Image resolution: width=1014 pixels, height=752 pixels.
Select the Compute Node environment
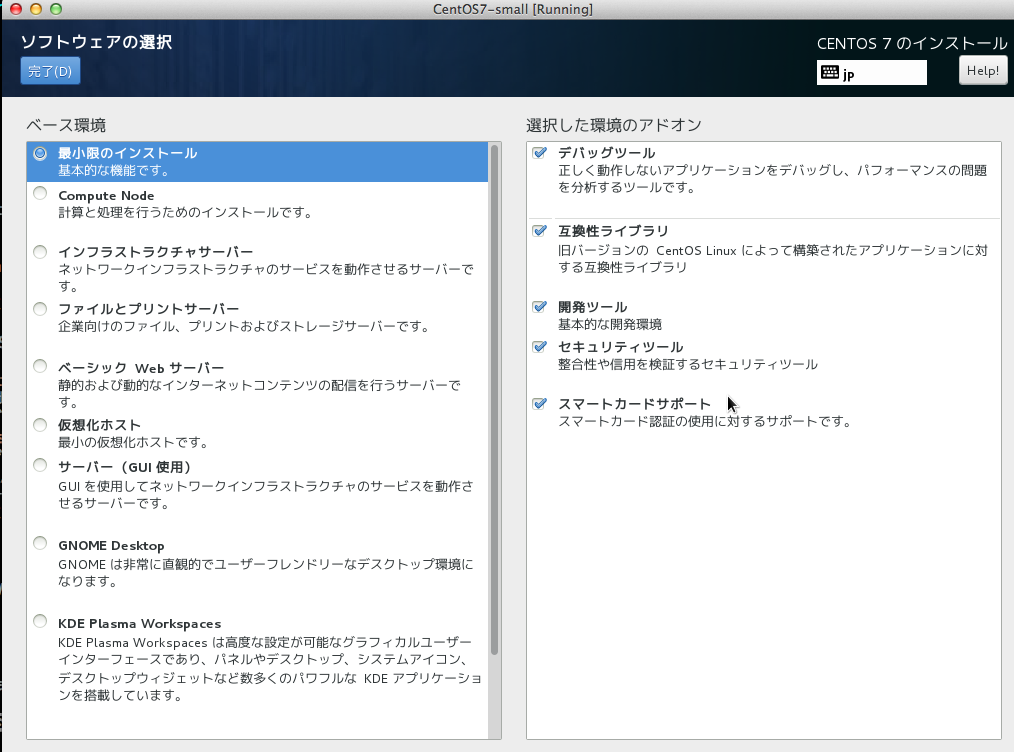tap(40, 193)
